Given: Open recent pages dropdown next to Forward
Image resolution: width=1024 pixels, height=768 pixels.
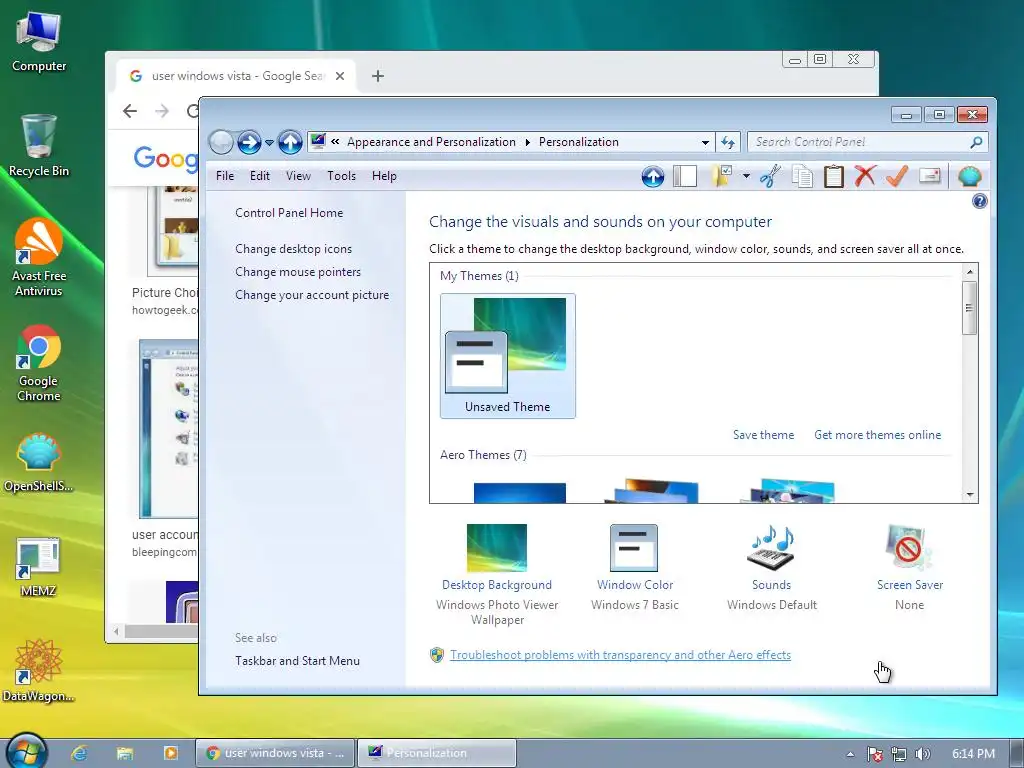Looking at the screenshot, I should pyautogui.click(x=269, y=142).
